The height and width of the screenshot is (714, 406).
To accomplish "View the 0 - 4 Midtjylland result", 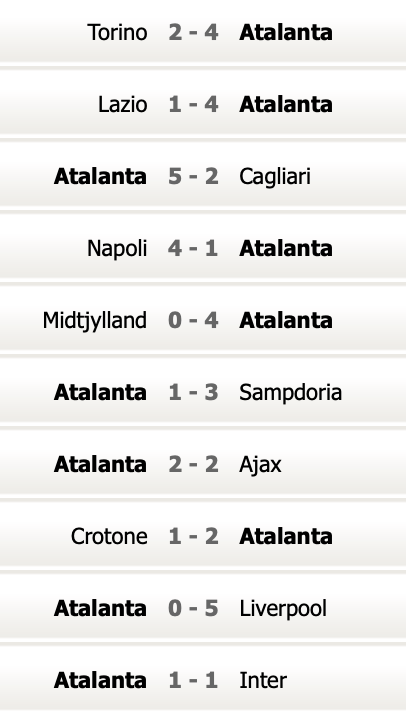I will point(193,321).
